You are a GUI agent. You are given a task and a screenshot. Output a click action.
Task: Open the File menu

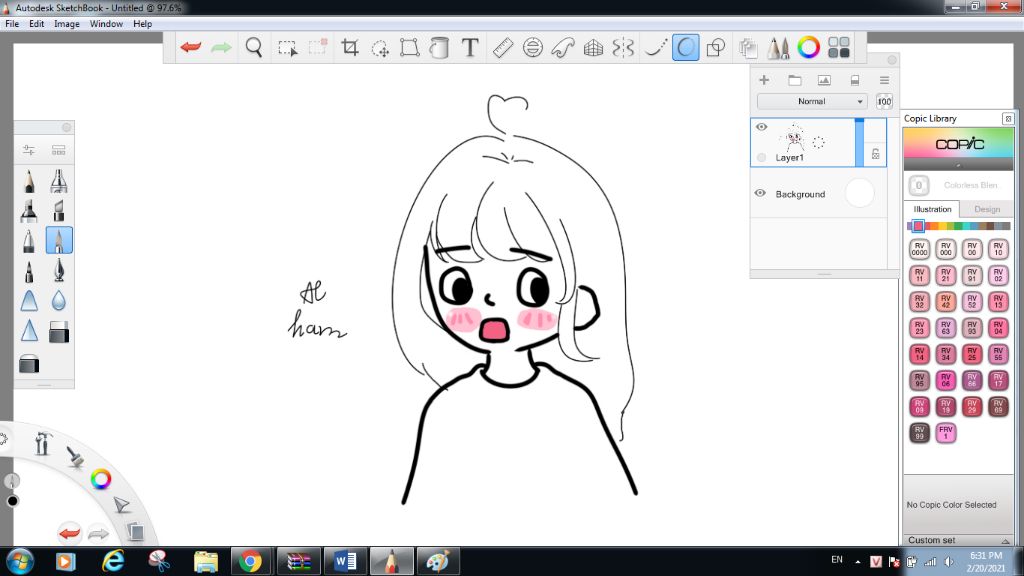(12, 24)
